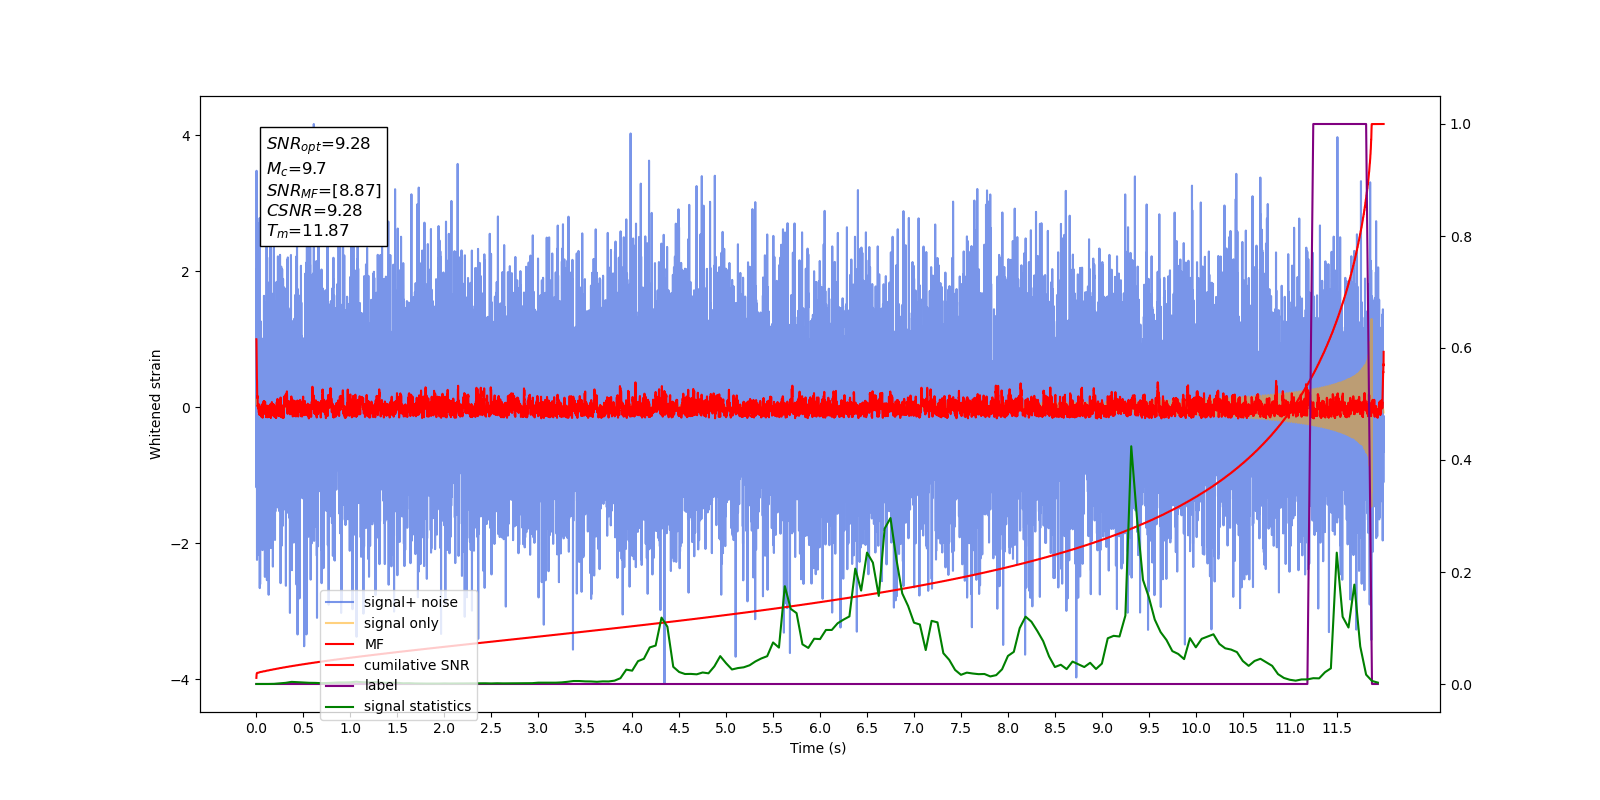Click the 4 tick on the strain axis
The width and height of the screenshot is (1600, 800).
click(186, 136)
